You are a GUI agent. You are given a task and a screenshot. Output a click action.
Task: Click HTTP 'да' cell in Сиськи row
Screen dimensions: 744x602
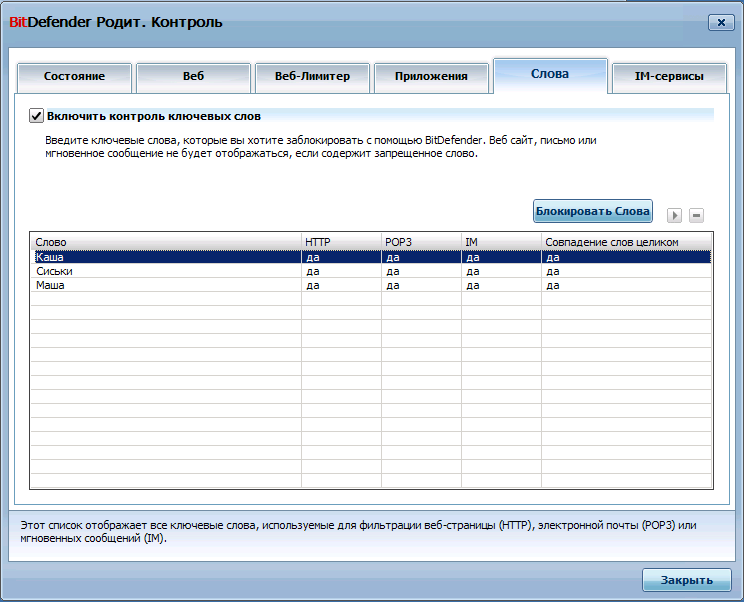341,271
